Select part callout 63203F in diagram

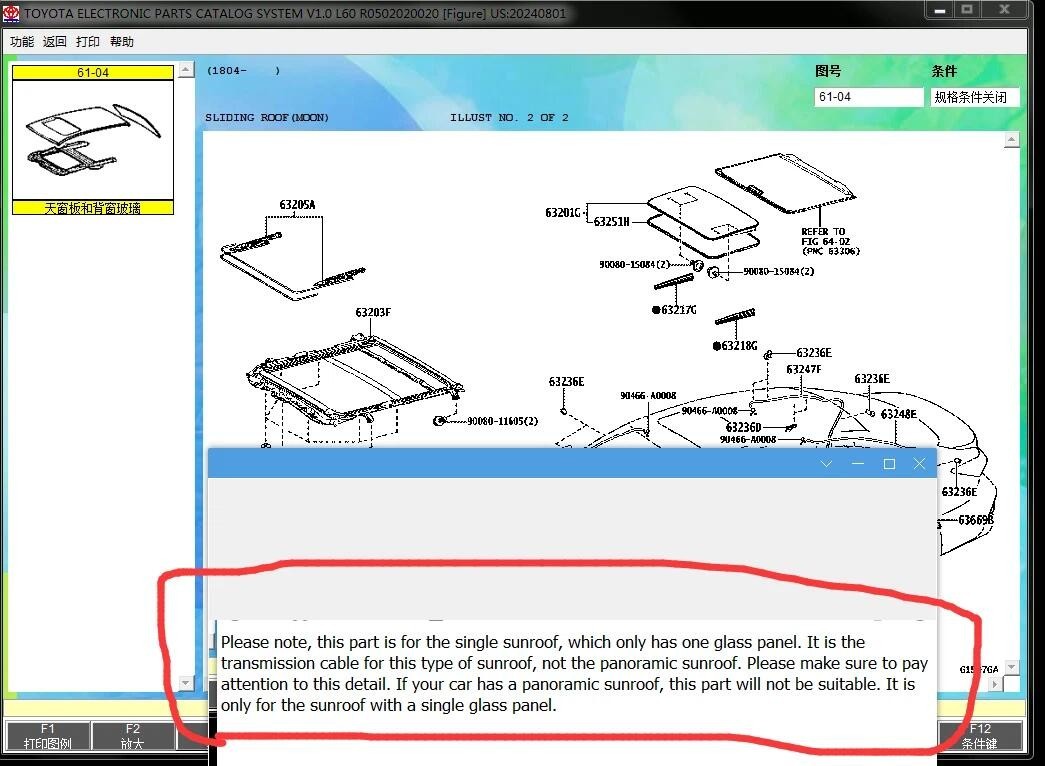(x=373, y=312)
